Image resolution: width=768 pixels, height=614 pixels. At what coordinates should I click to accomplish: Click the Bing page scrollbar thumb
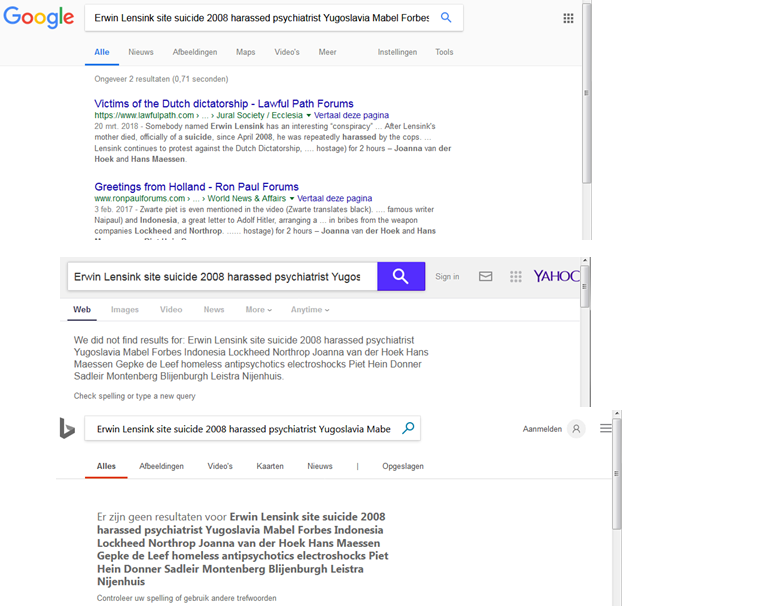pos(617,473)
